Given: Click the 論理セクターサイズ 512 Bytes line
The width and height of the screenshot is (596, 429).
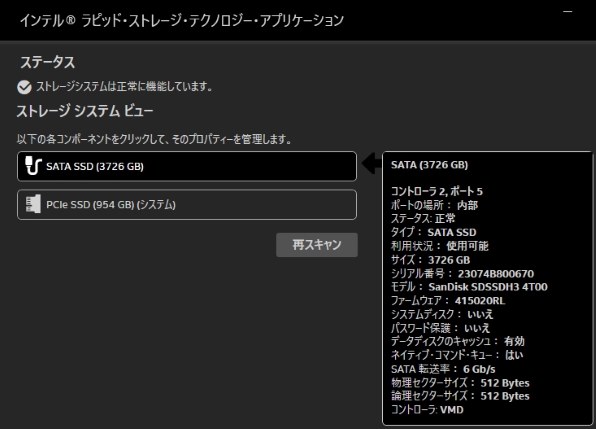Looking at the screenshot, I should click(460, 396).
